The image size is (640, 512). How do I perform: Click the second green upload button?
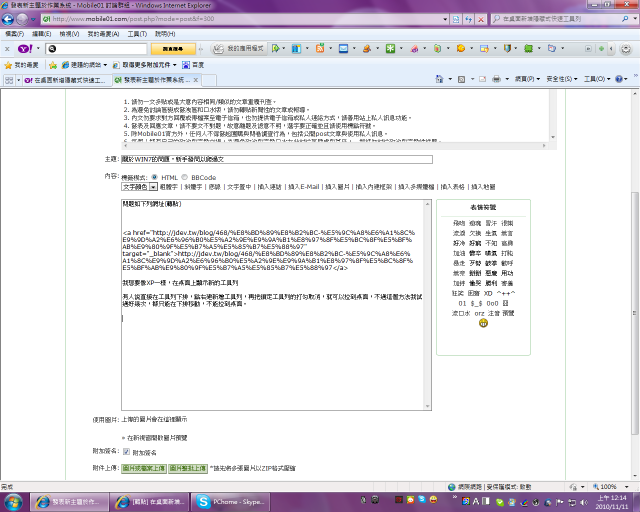point(188,468)
